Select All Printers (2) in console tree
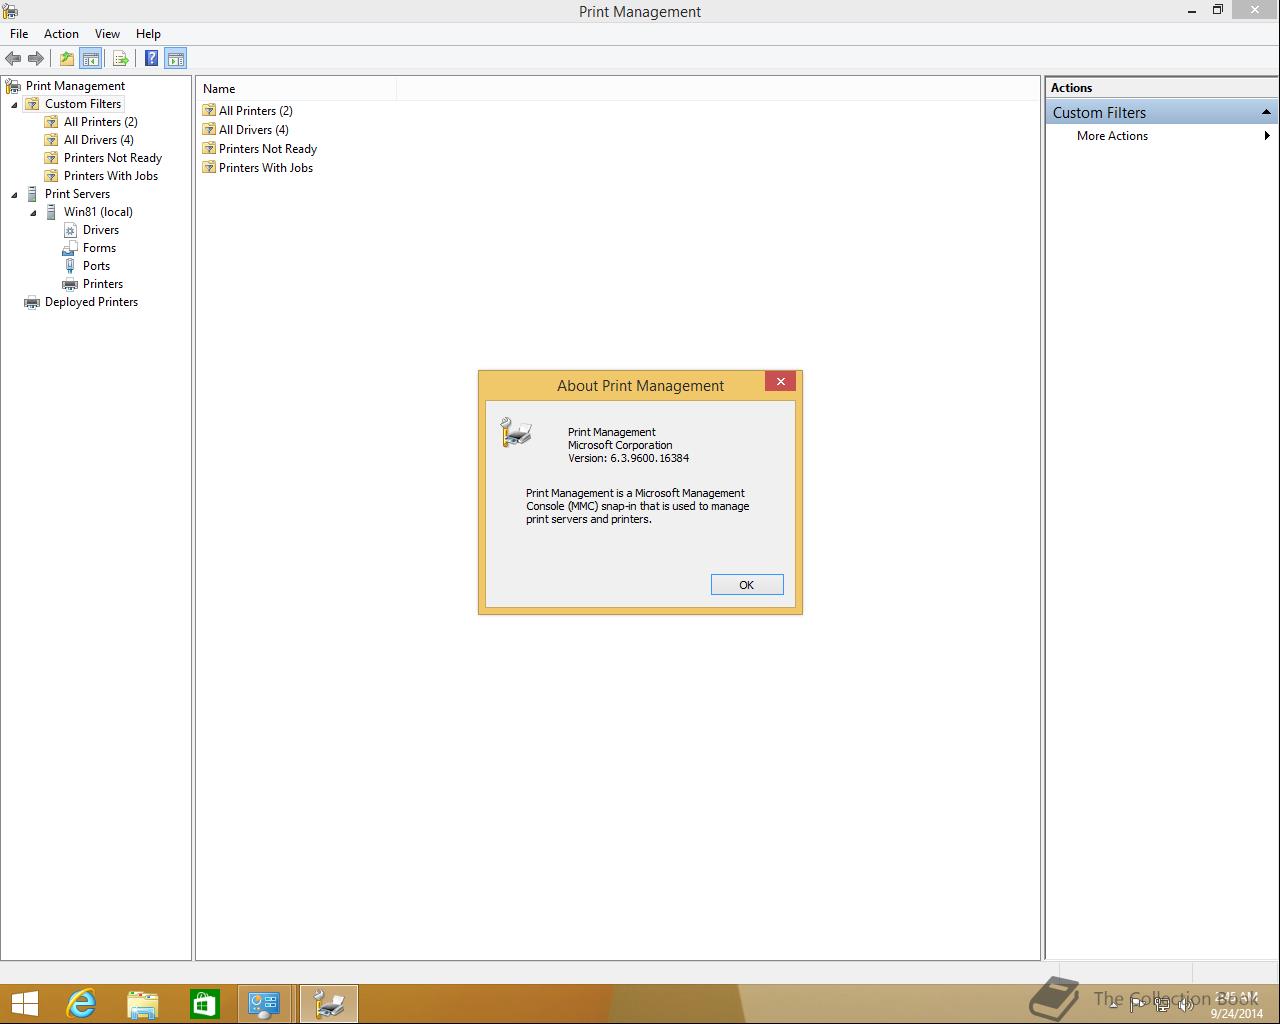This screenshot has width=1280, height=1024. click(x=101, y=122)
